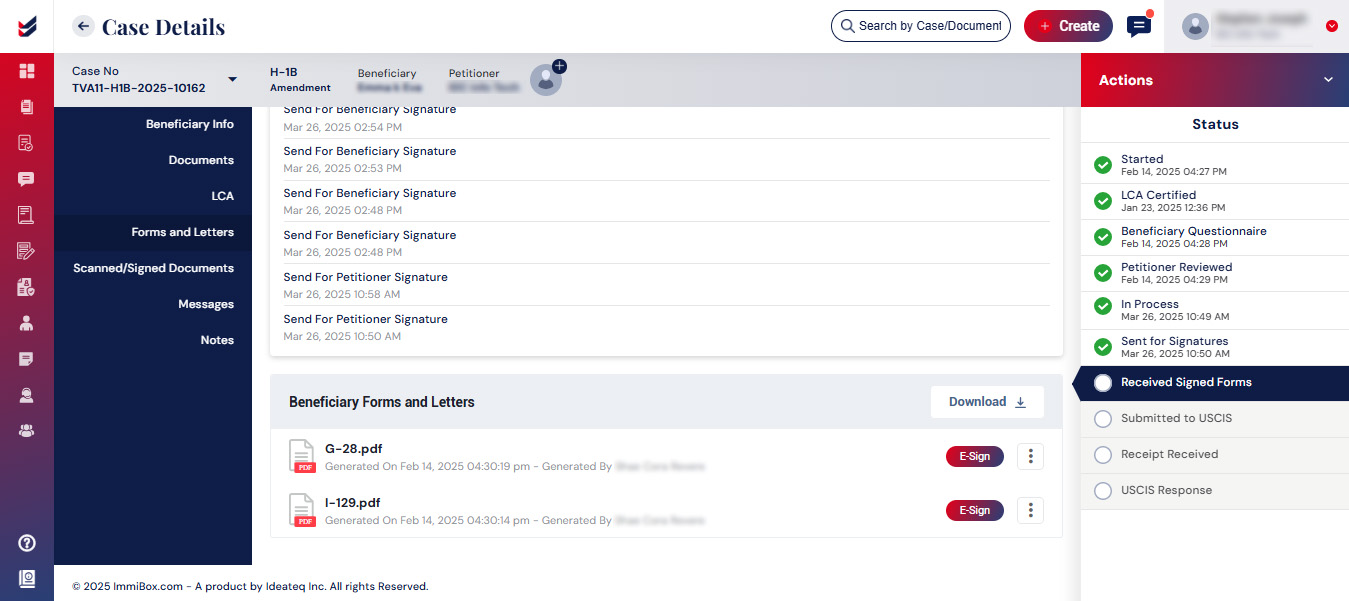Click the E-Sign button for I-129.pdf
This screenshot has width=1349, height=601.
[x=974, y=510]
